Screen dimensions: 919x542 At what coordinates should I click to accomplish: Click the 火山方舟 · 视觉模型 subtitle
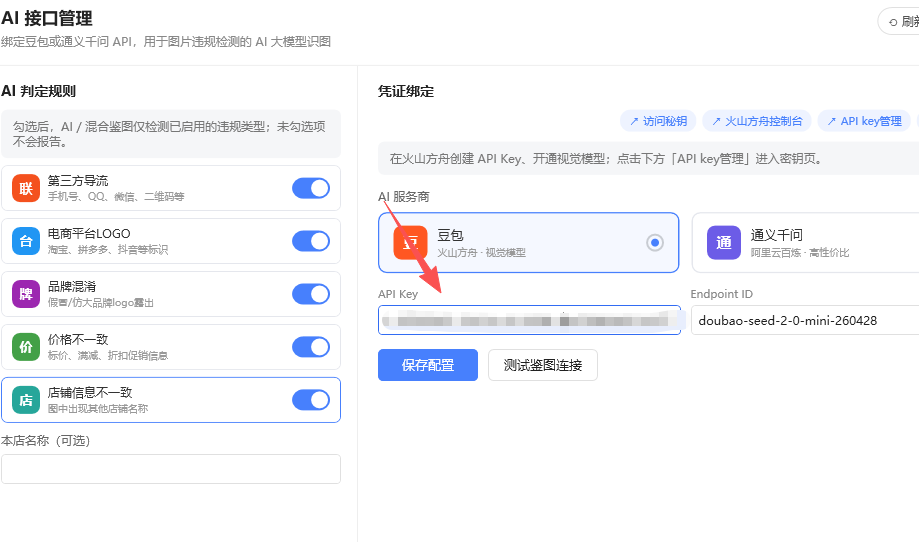[481, 253]
